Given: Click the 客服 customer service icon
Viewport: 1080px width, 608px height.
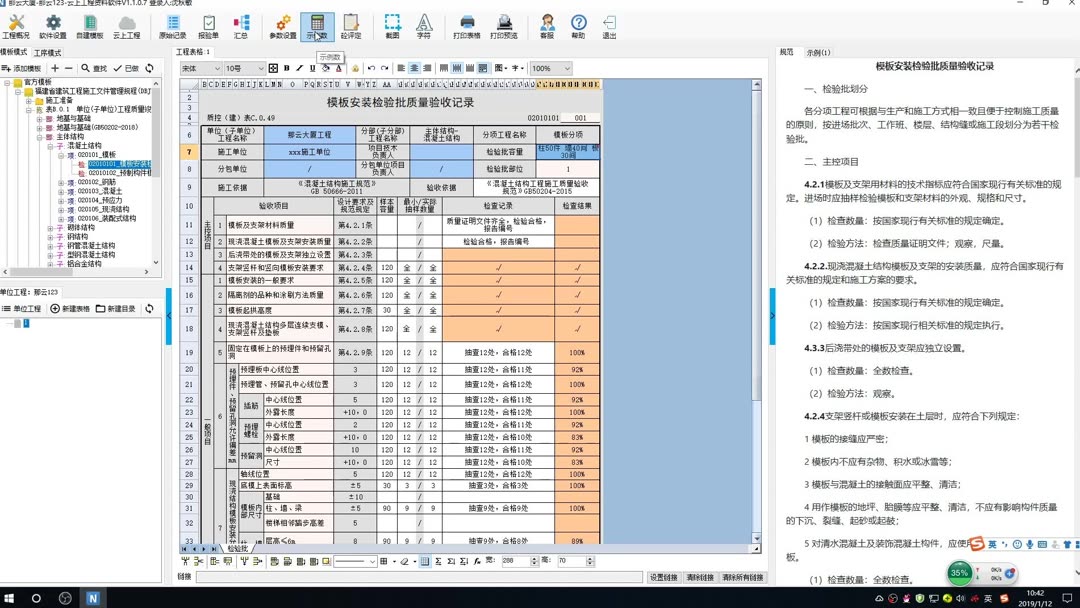Looking at the screenshot, I should pyautogui.click(x=548, y=26).
